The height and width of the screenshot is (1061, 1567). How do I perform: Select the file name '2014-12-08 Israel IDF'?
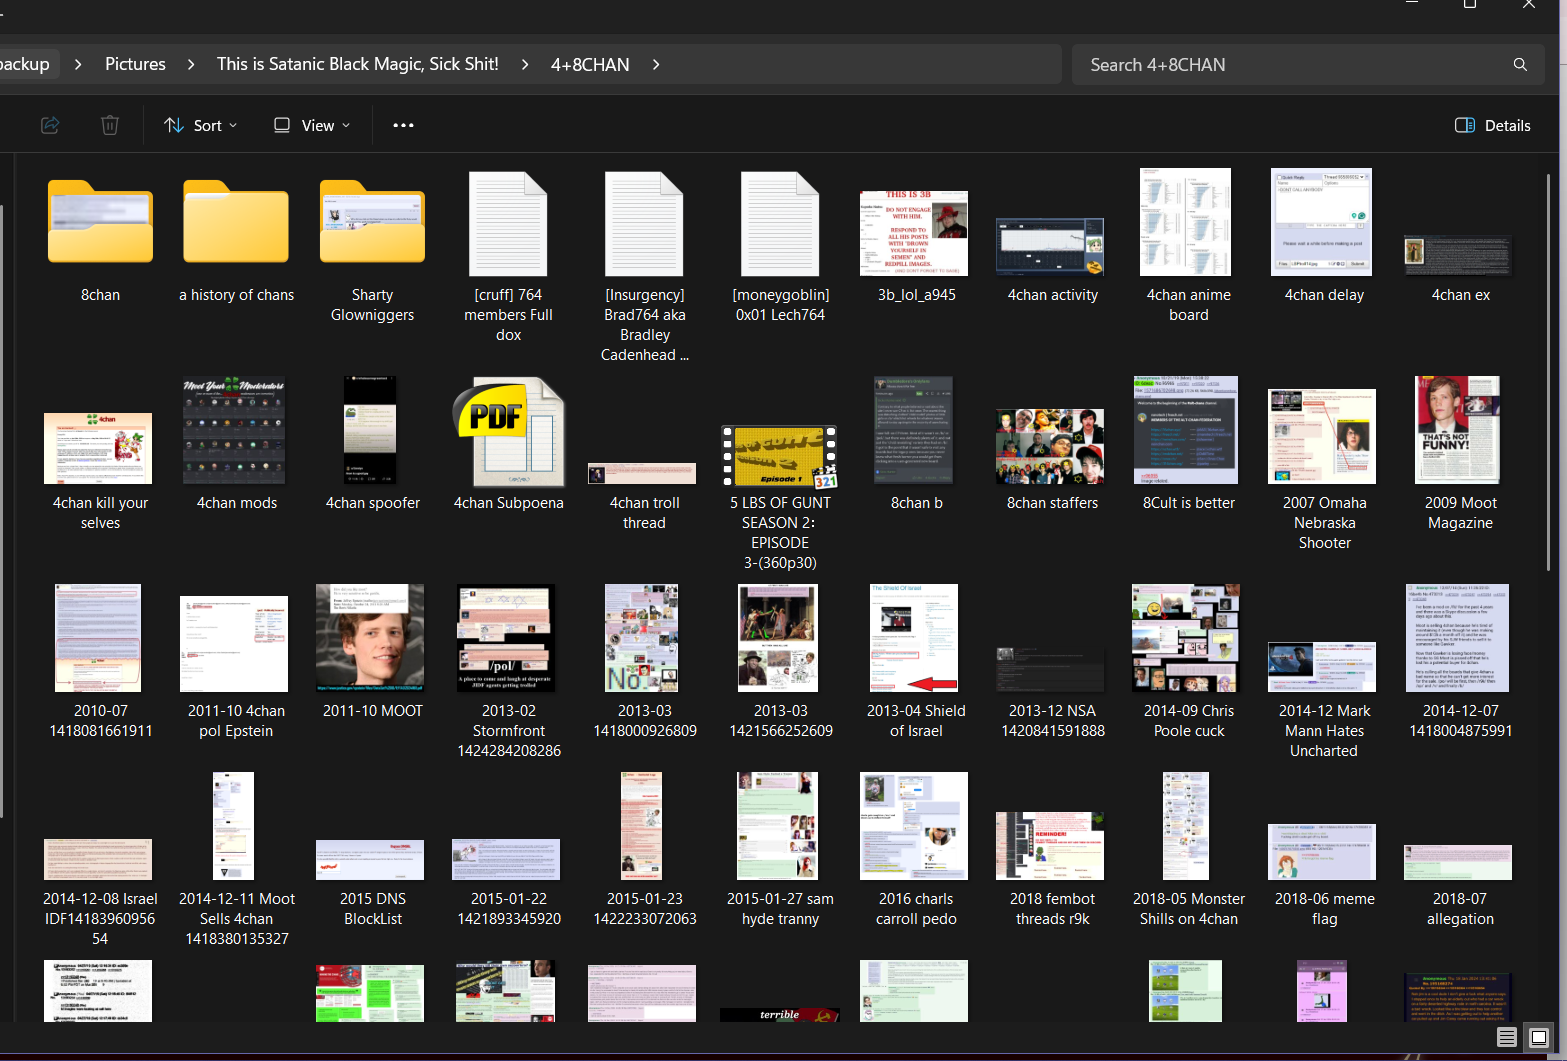[100, 919]
